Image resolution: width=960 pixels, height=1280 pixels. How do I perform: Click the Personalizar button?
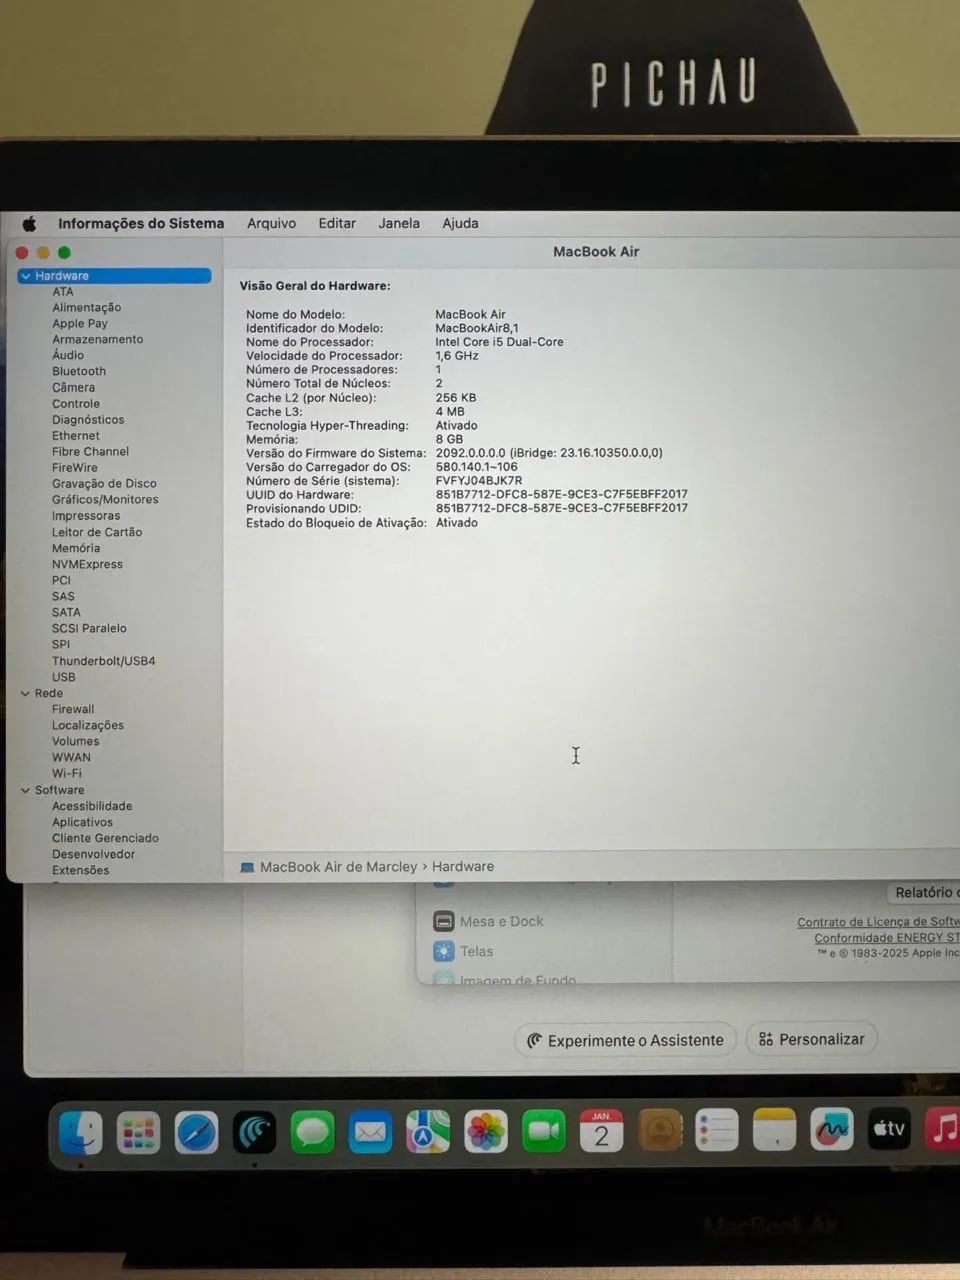(x=812, y=1039)
